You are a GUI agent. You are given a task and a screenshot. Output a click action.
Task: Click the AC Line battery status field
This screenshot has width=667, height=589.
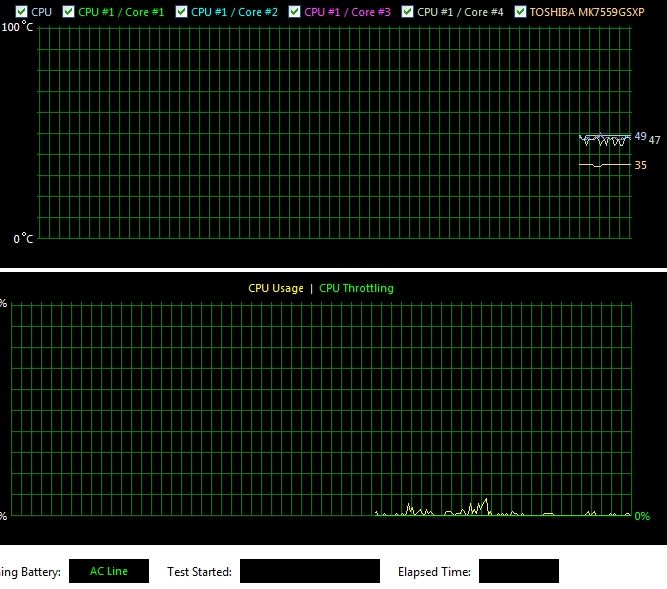pos(109,571)
